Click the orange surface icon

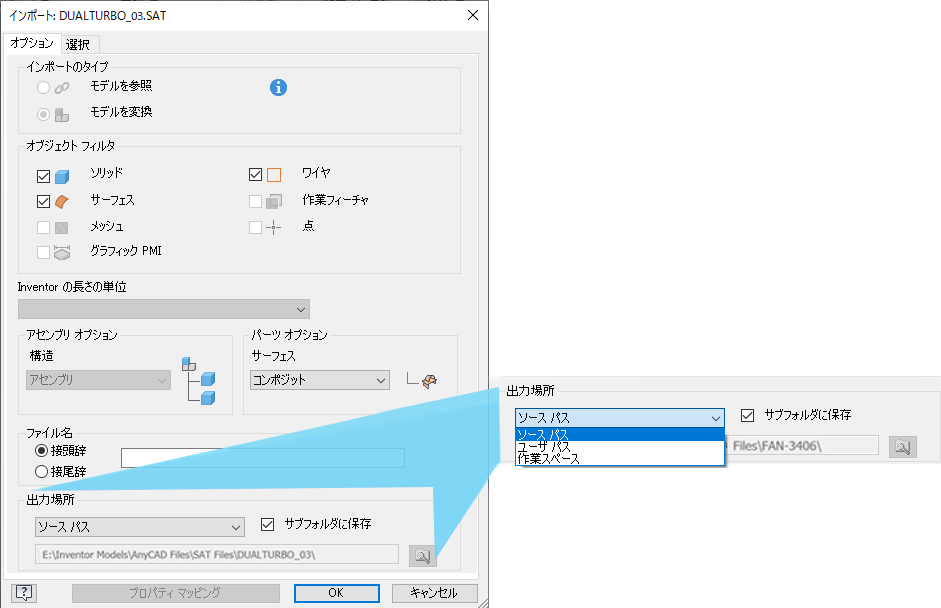click(x=62, y=202)
